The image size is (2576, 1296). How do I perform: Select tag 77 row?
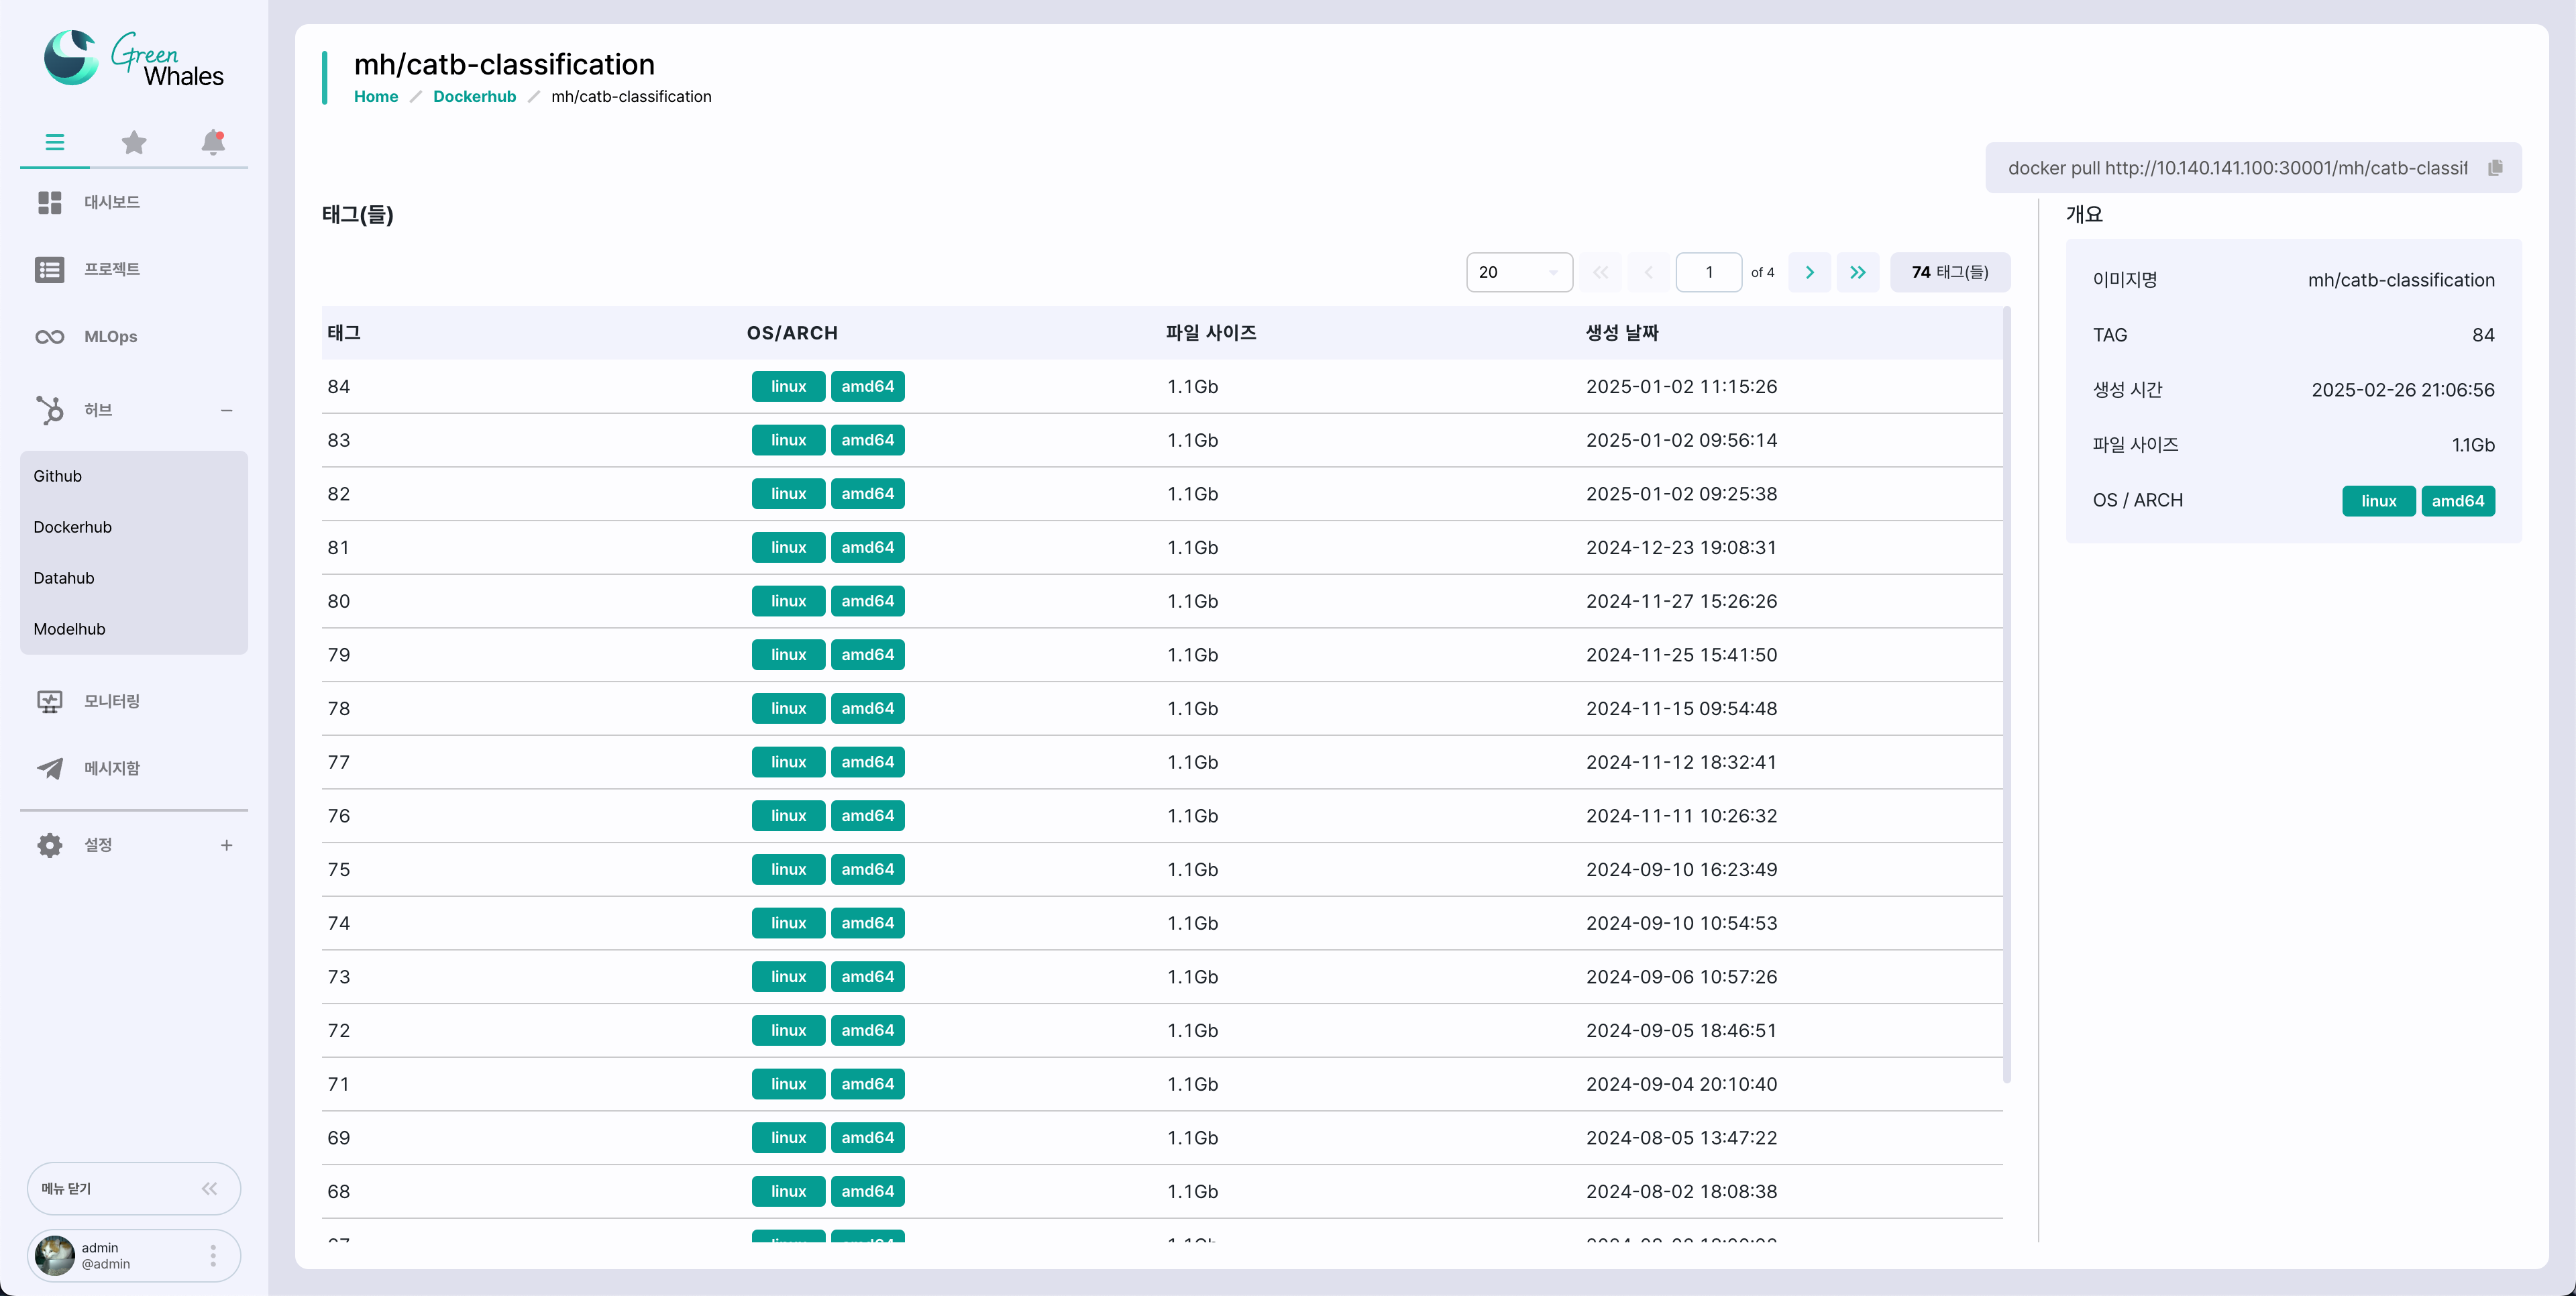[1162, 762]
